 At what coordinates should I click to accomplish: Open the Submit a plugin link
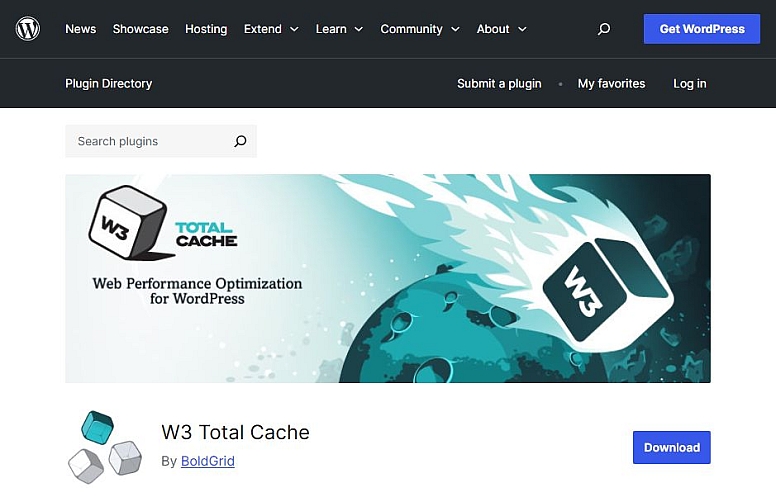pyautogui.click(x=499, y=83)
